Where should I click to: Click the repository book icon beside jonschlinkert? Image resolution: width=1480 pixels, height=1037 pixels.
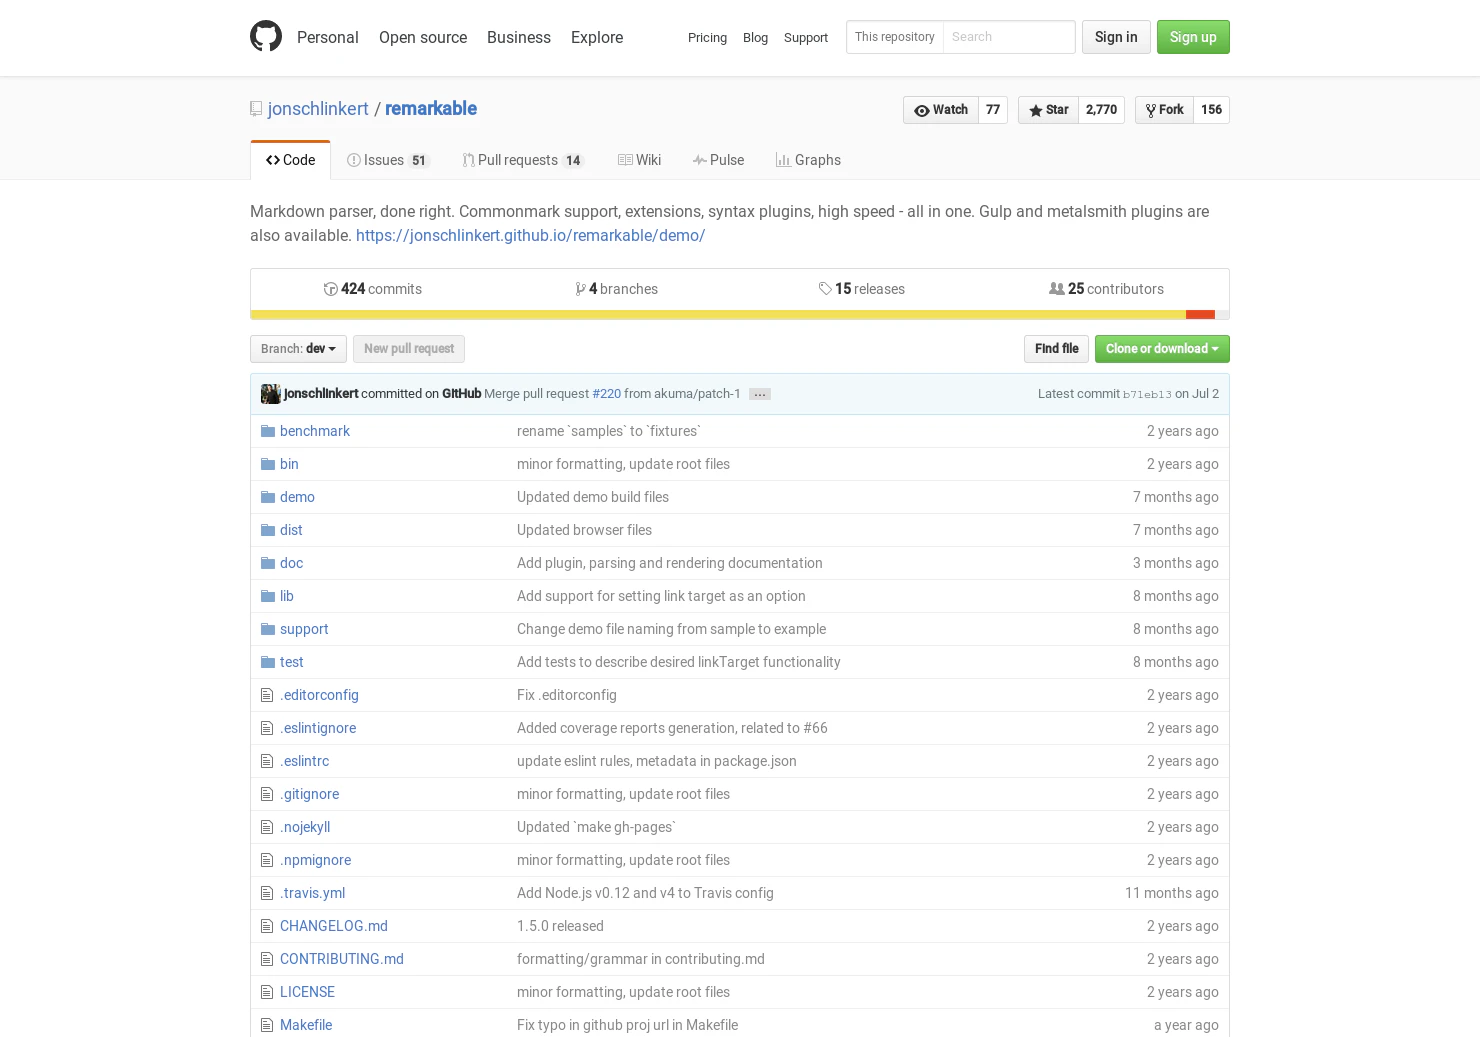click(256, 109)
